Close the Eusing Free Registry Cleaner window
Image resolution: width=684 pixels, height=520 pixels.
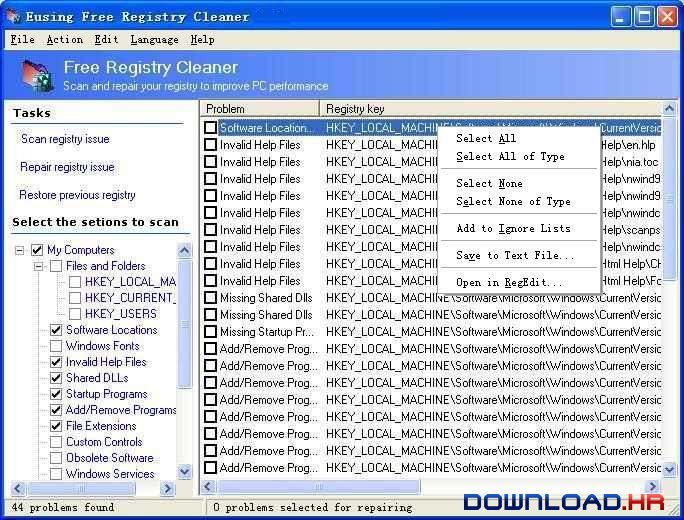click(x=667, y=17)
